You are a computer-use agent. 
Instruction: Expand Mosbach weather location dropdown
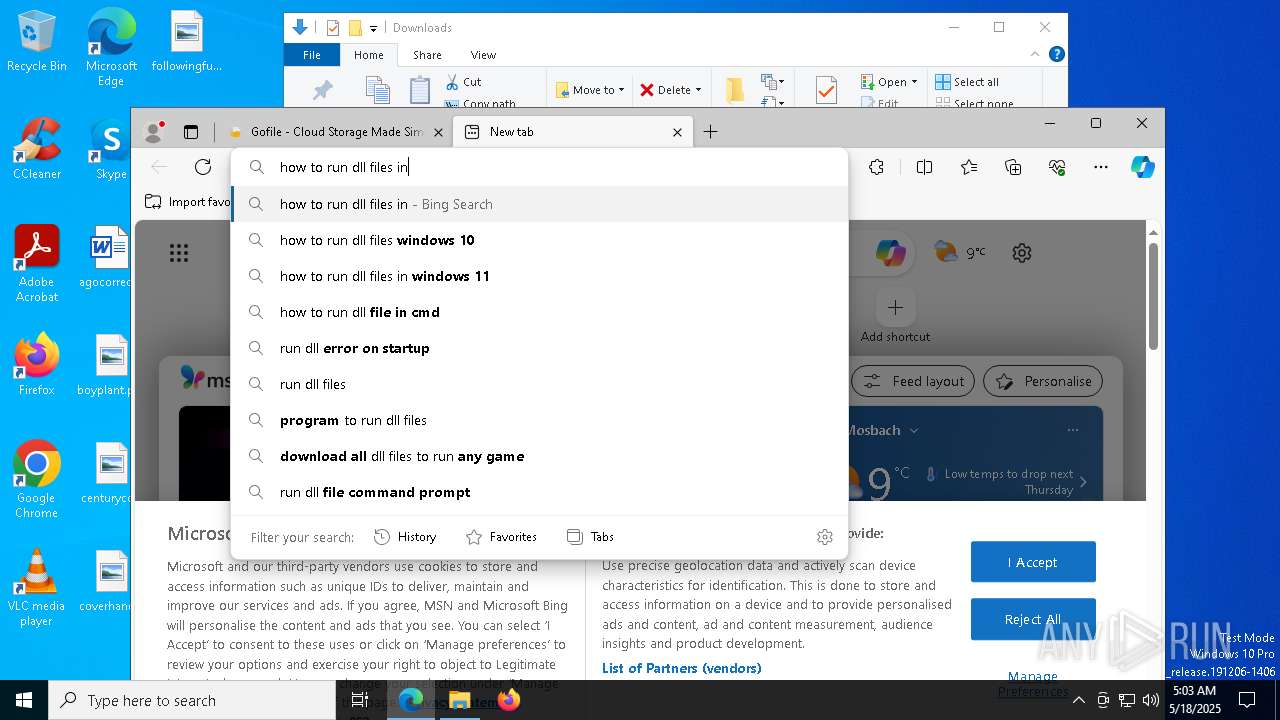913,430
